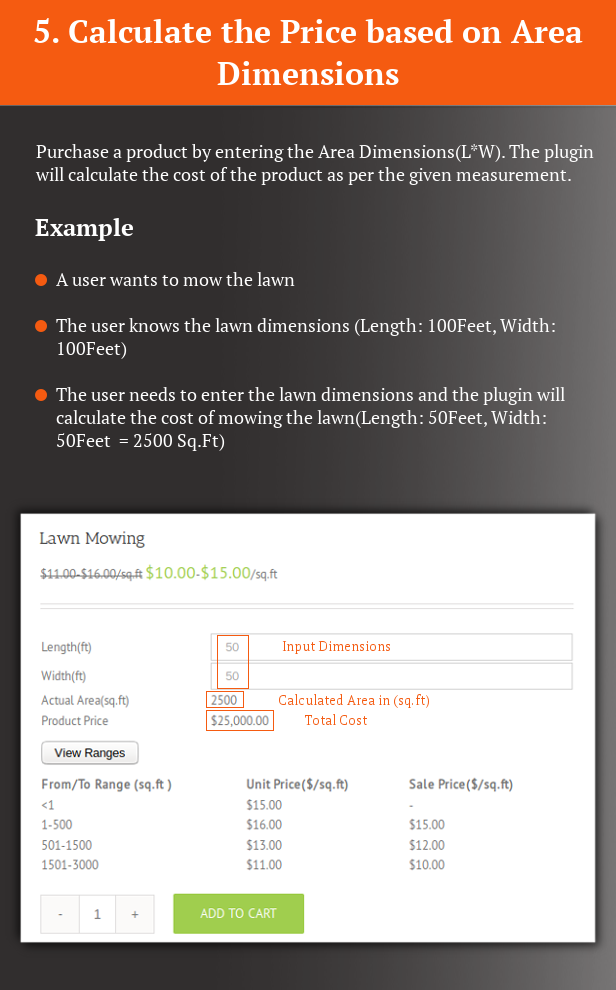
Task: Click the green ADD TO CART button
Action: coord(239,913)
